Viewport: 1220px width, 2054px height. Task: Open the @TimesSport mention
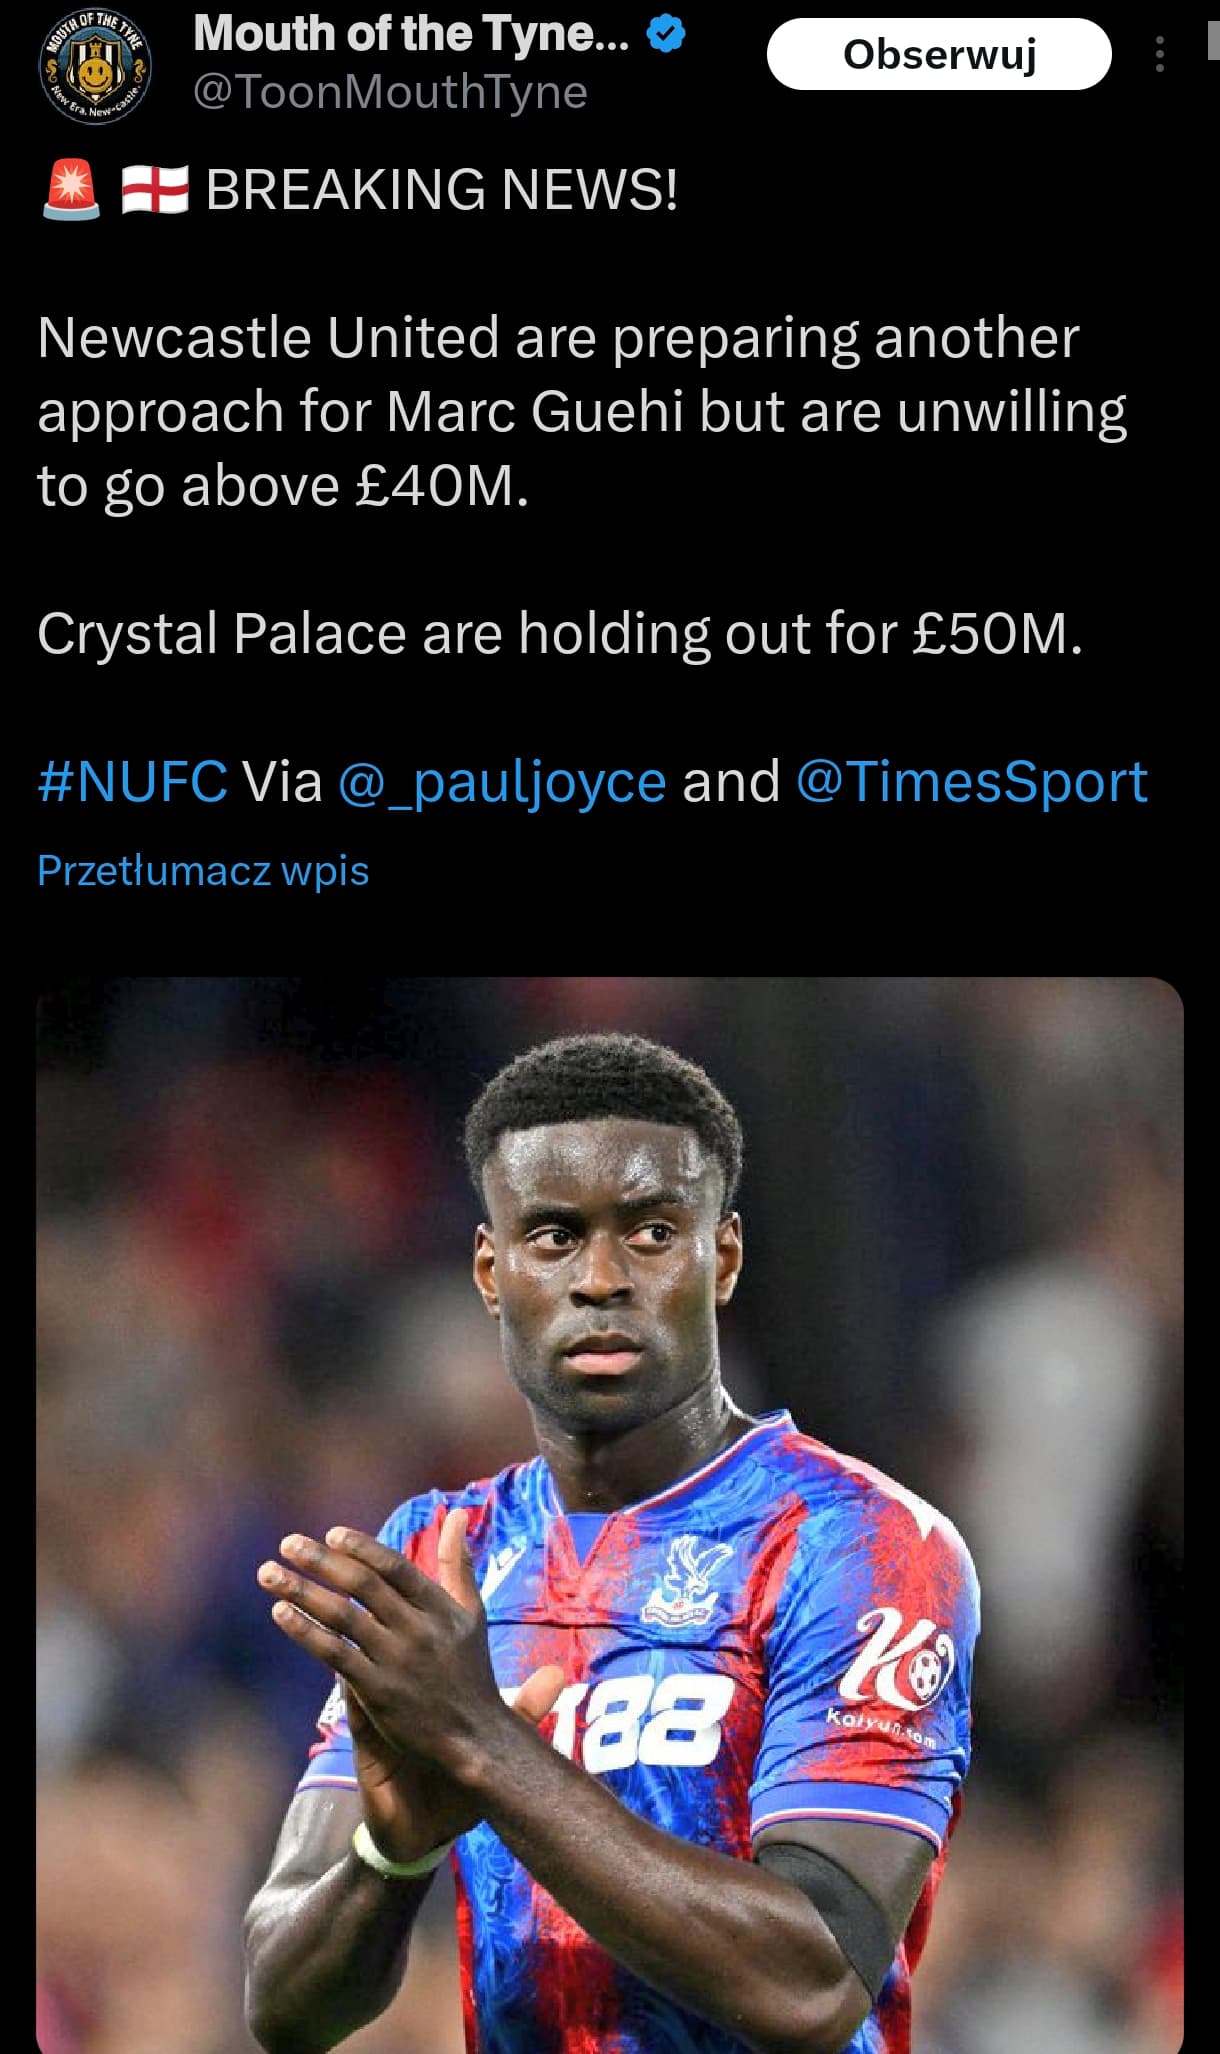pos(971,781)
